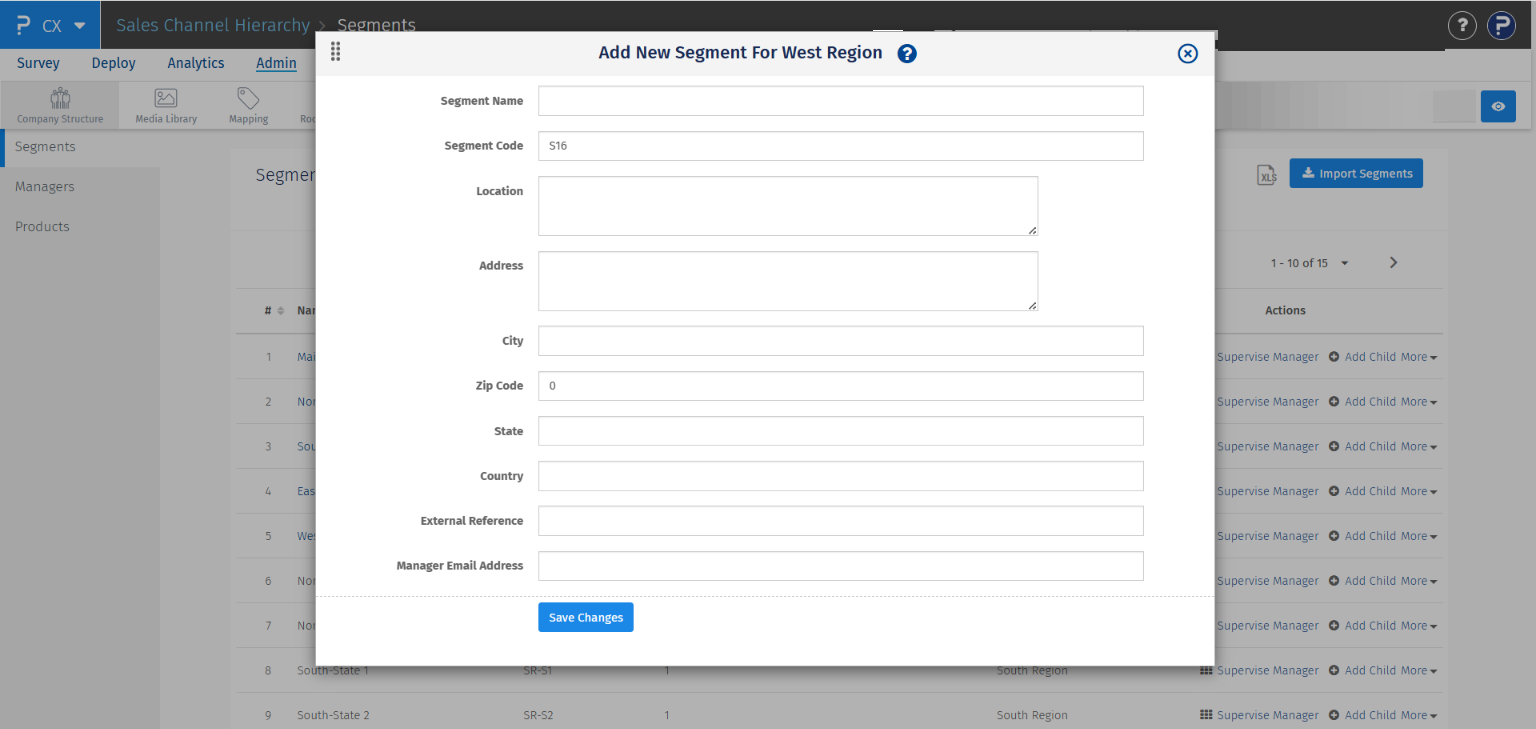Click the help icon beside the dialog title
Screen dimensions: 1536x729
907,53
